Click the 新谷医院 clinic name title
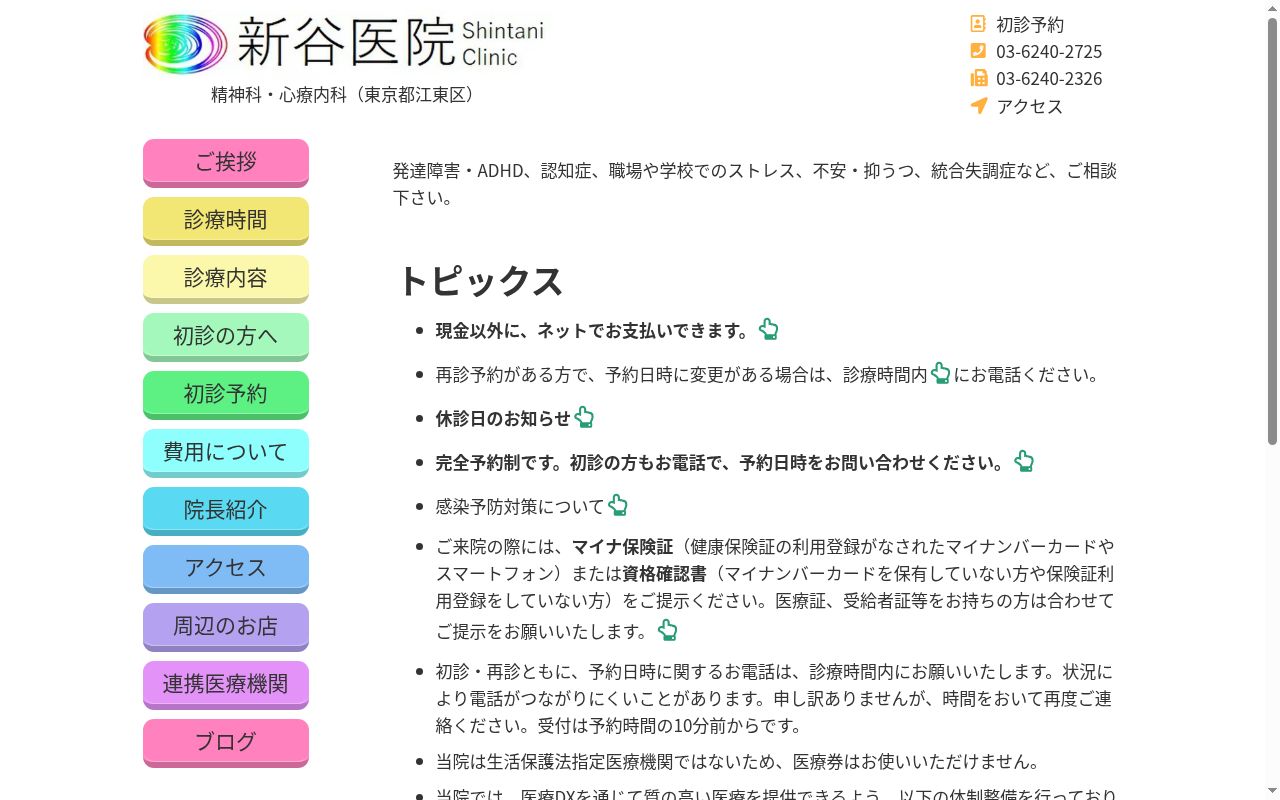This screenshot has height=800, width=1280. [x=345, y=42]
